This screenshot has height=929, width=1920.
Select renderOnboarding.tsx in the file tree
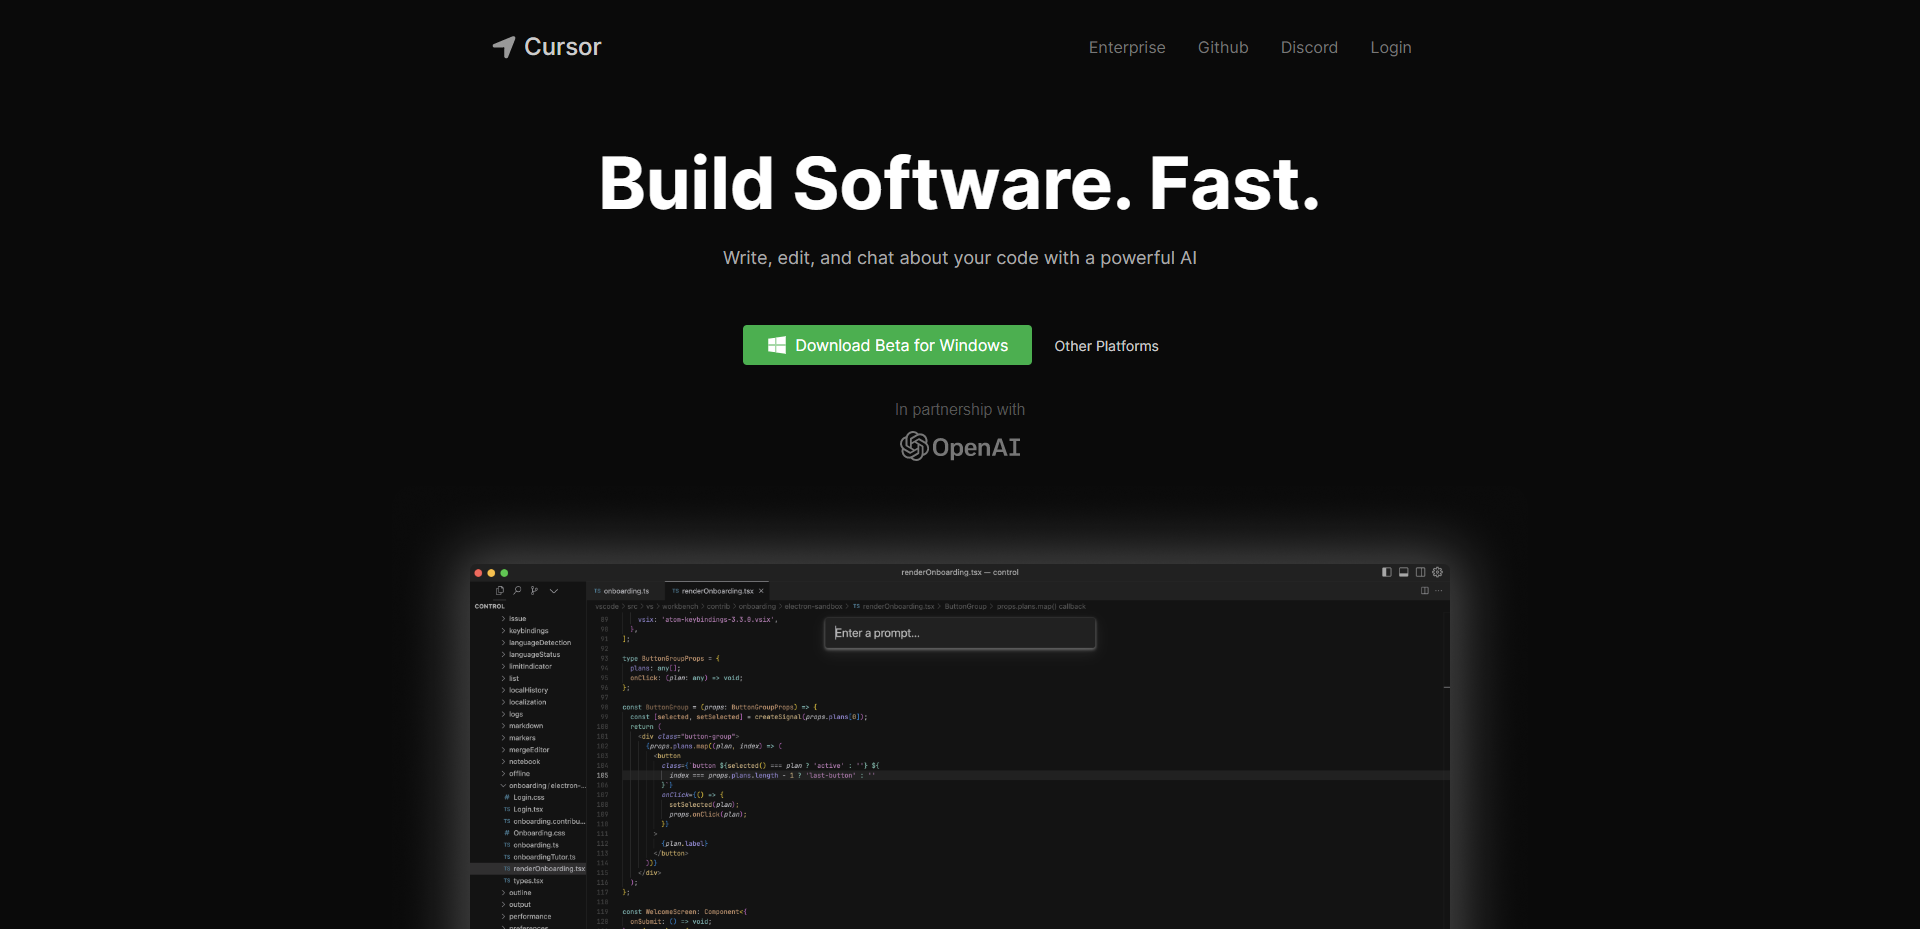click(528, 869)
